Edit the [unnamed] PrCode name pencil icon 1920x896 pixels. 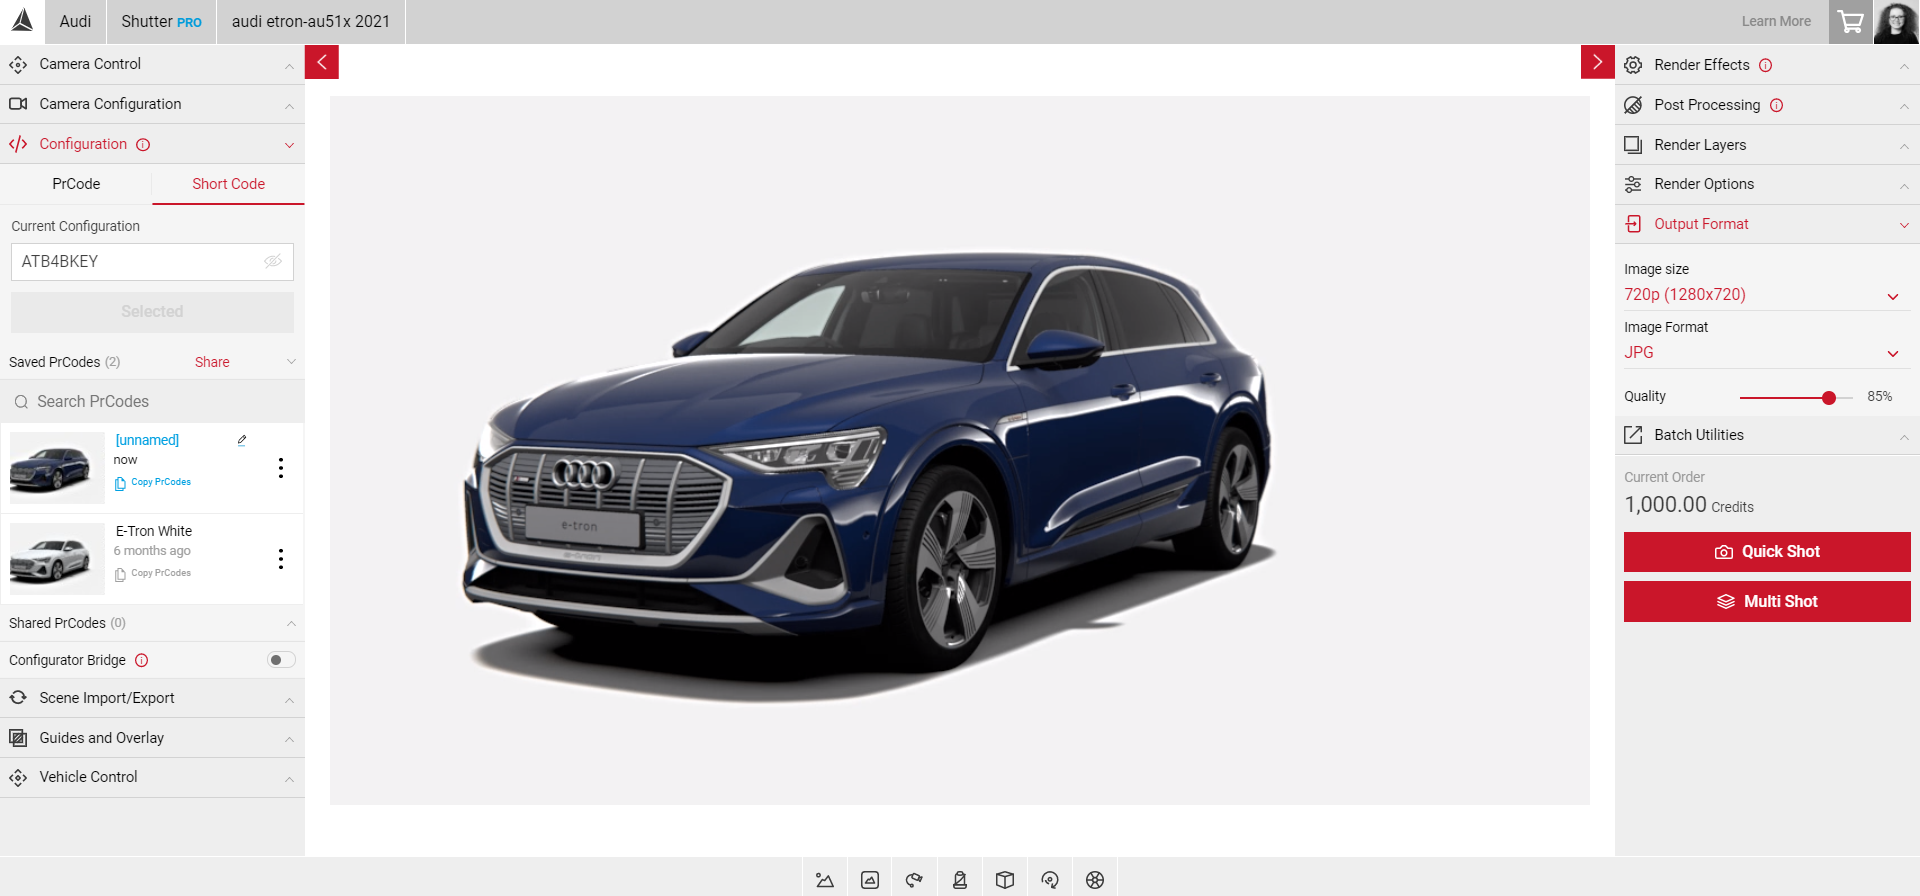[242, 440]
